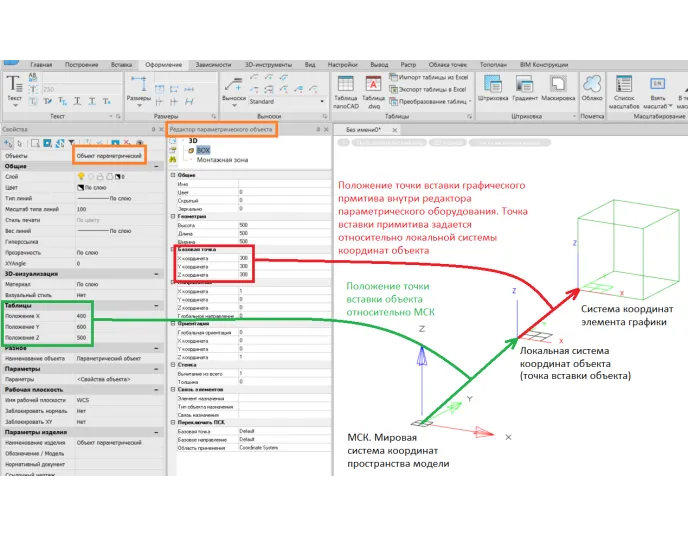
Task: Click the Тип линий По слою value
Action: [120, 198]
